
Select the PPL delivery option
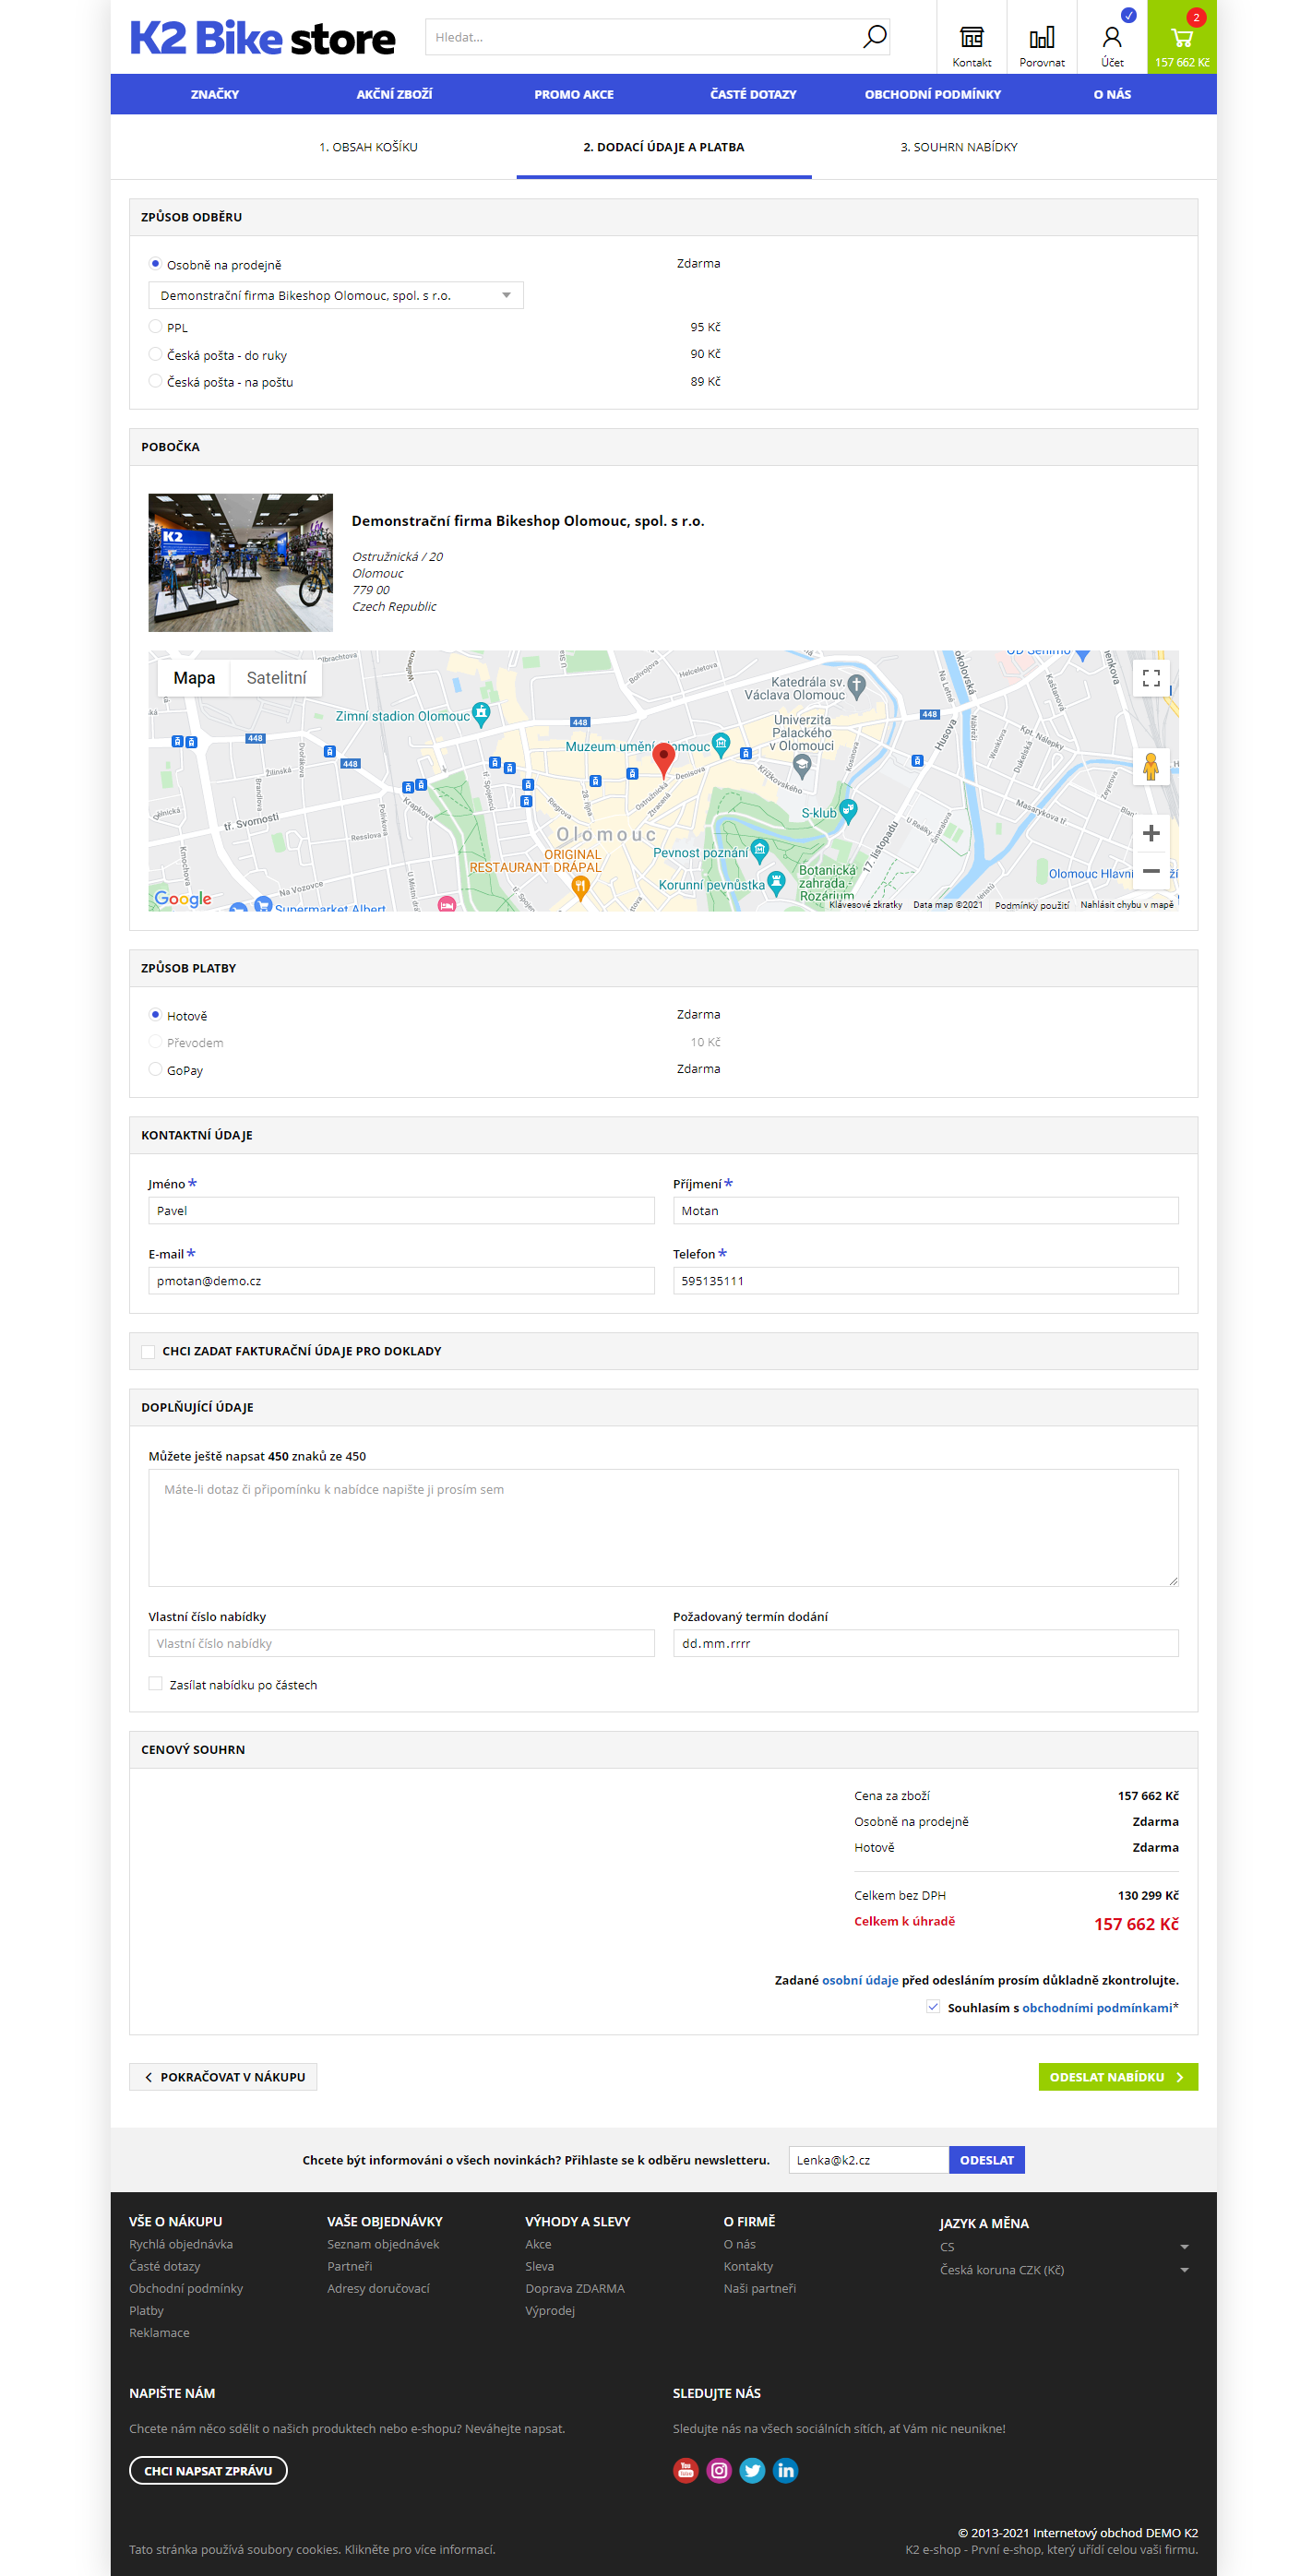coord(155,327)
